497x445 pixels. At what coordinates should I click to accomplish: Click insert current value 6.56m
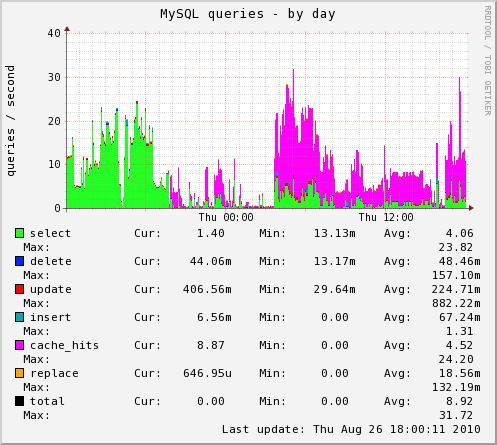tap(214, 317)
